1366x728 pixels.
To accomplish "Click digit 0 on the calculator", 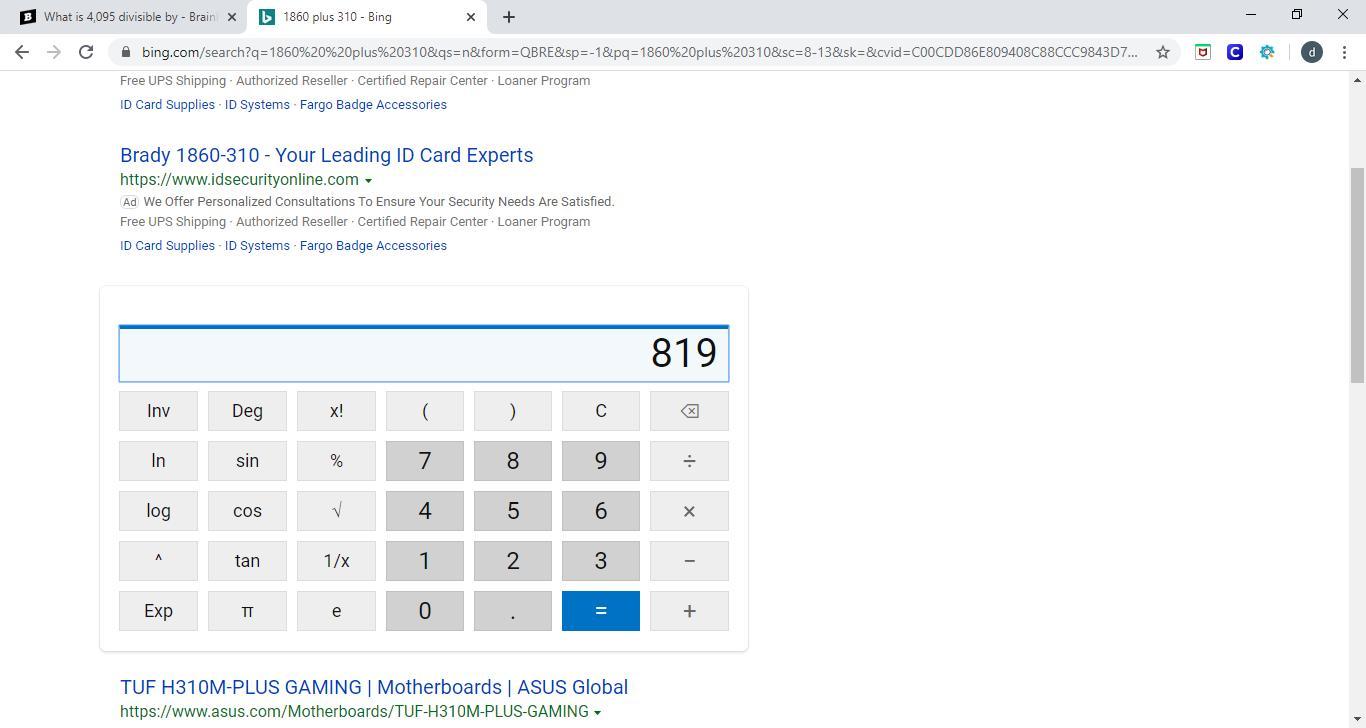I will pyautogui.click(x=425, y=611).
